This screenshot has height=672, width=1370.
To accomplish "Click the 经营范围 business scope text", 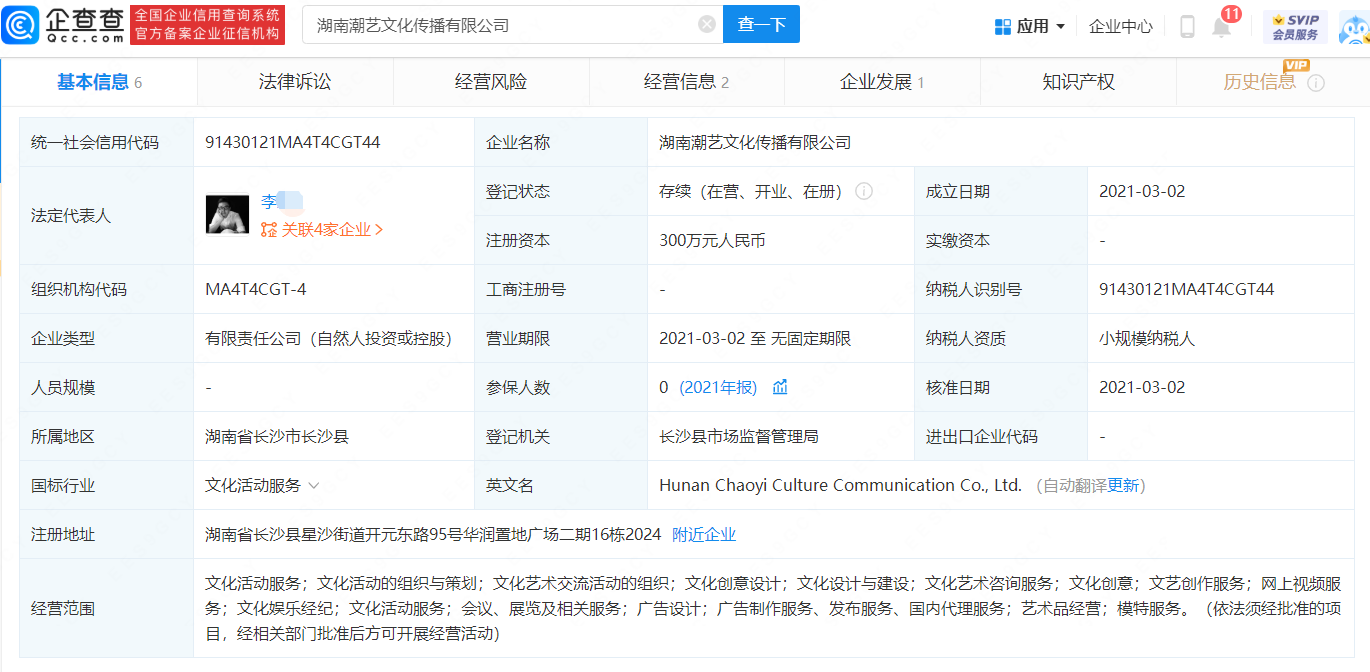I will click(x=773, y=608).
